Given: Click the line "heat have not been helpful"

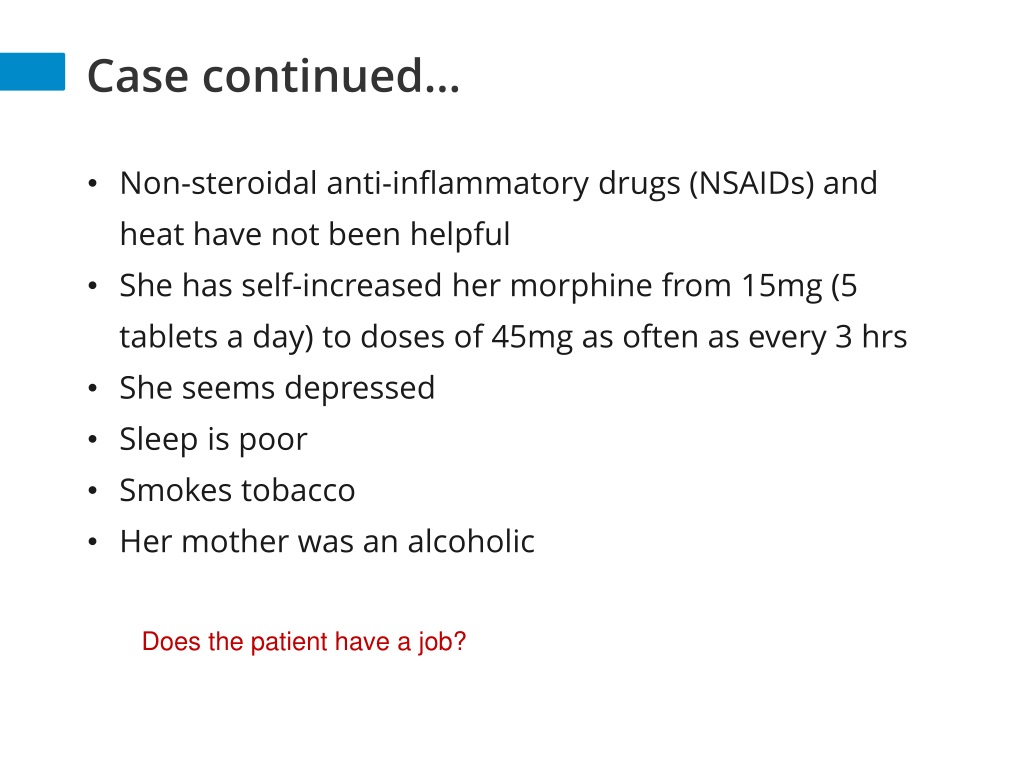Looking at the screenshot, I should (315, 234).
